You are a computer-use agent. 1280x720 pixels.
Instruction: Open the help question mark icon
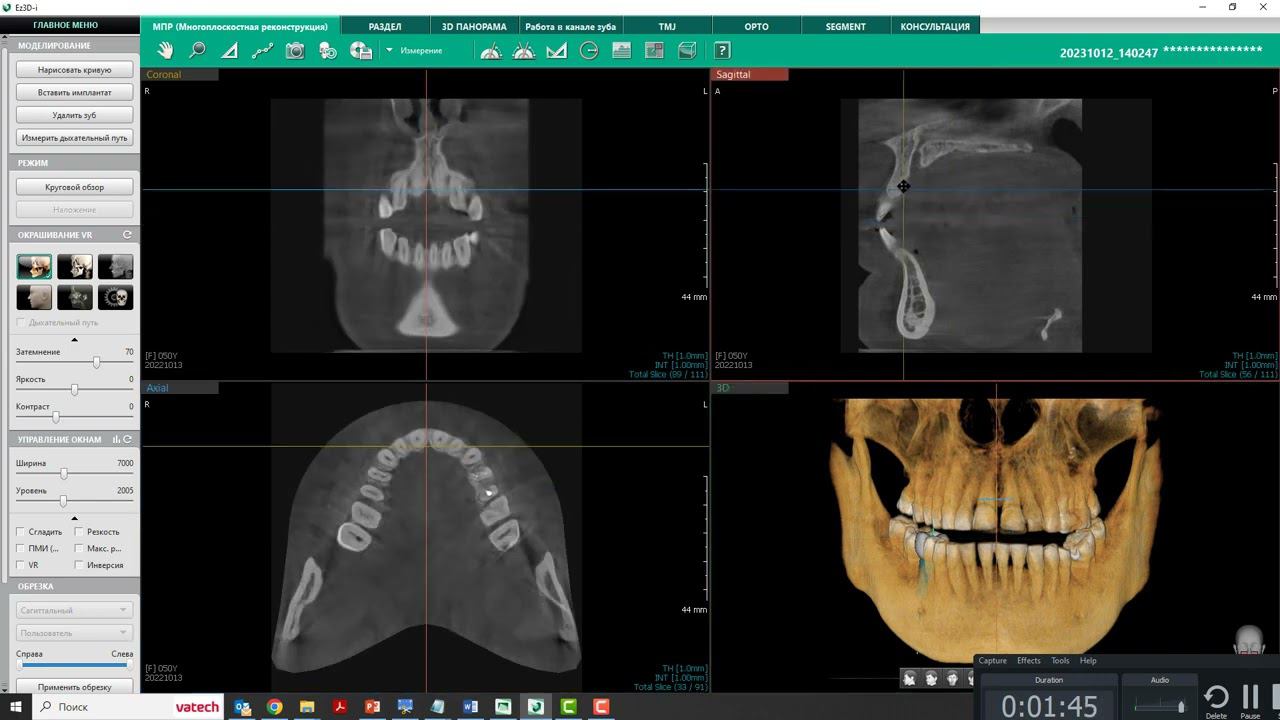[x=722, y=50]
